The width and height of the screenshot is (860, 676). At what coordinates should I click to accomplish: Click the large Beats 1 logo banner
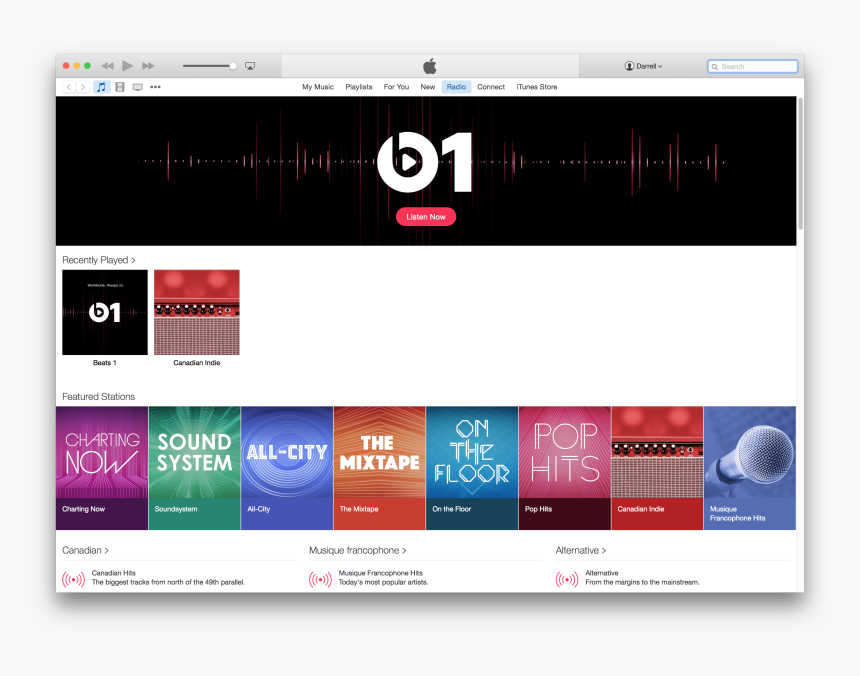point(425,162)
